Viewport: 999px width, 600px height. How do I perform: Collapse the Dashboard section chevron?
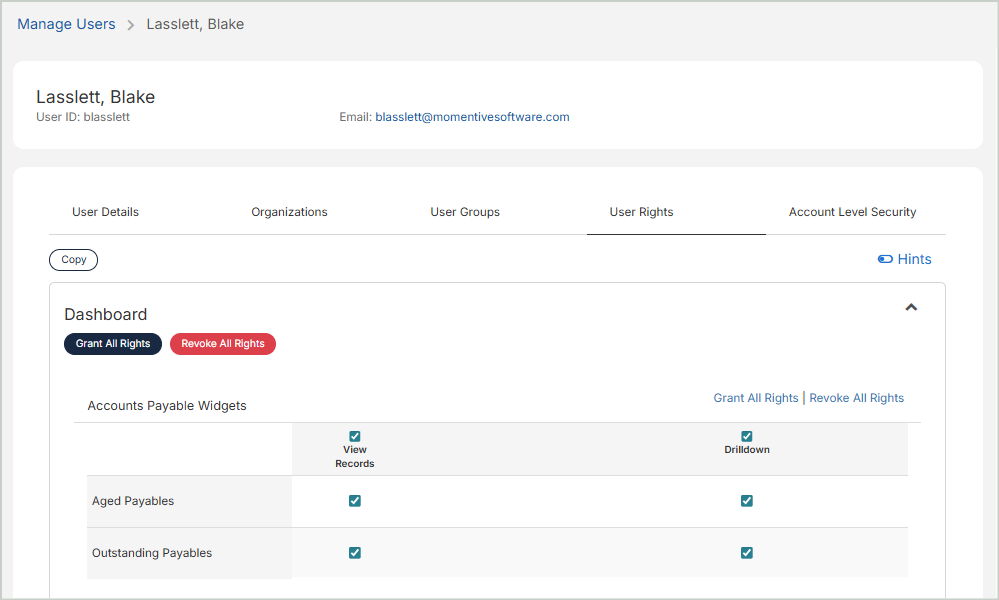tap(911, 307)
